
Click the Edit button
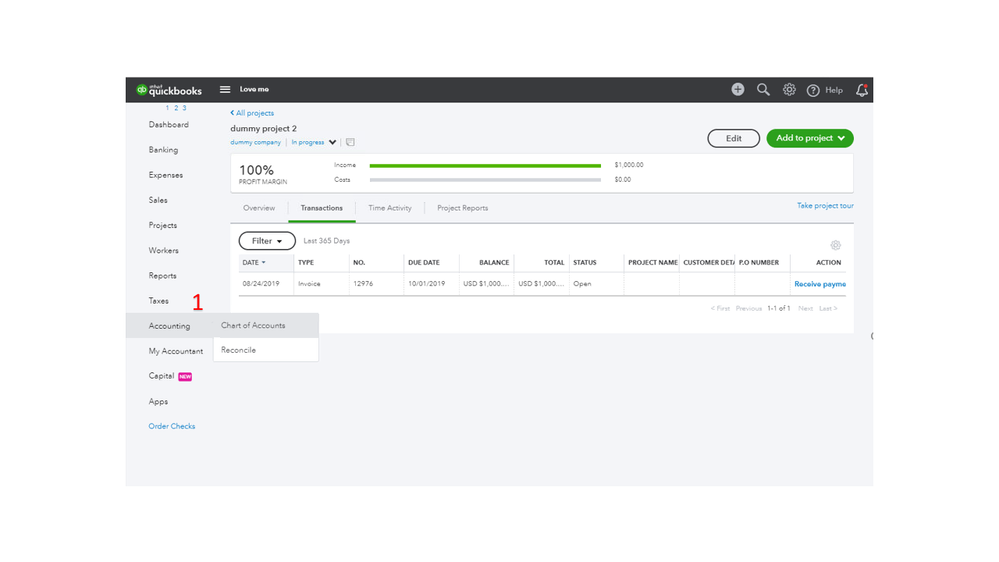[x=733, y=138]
